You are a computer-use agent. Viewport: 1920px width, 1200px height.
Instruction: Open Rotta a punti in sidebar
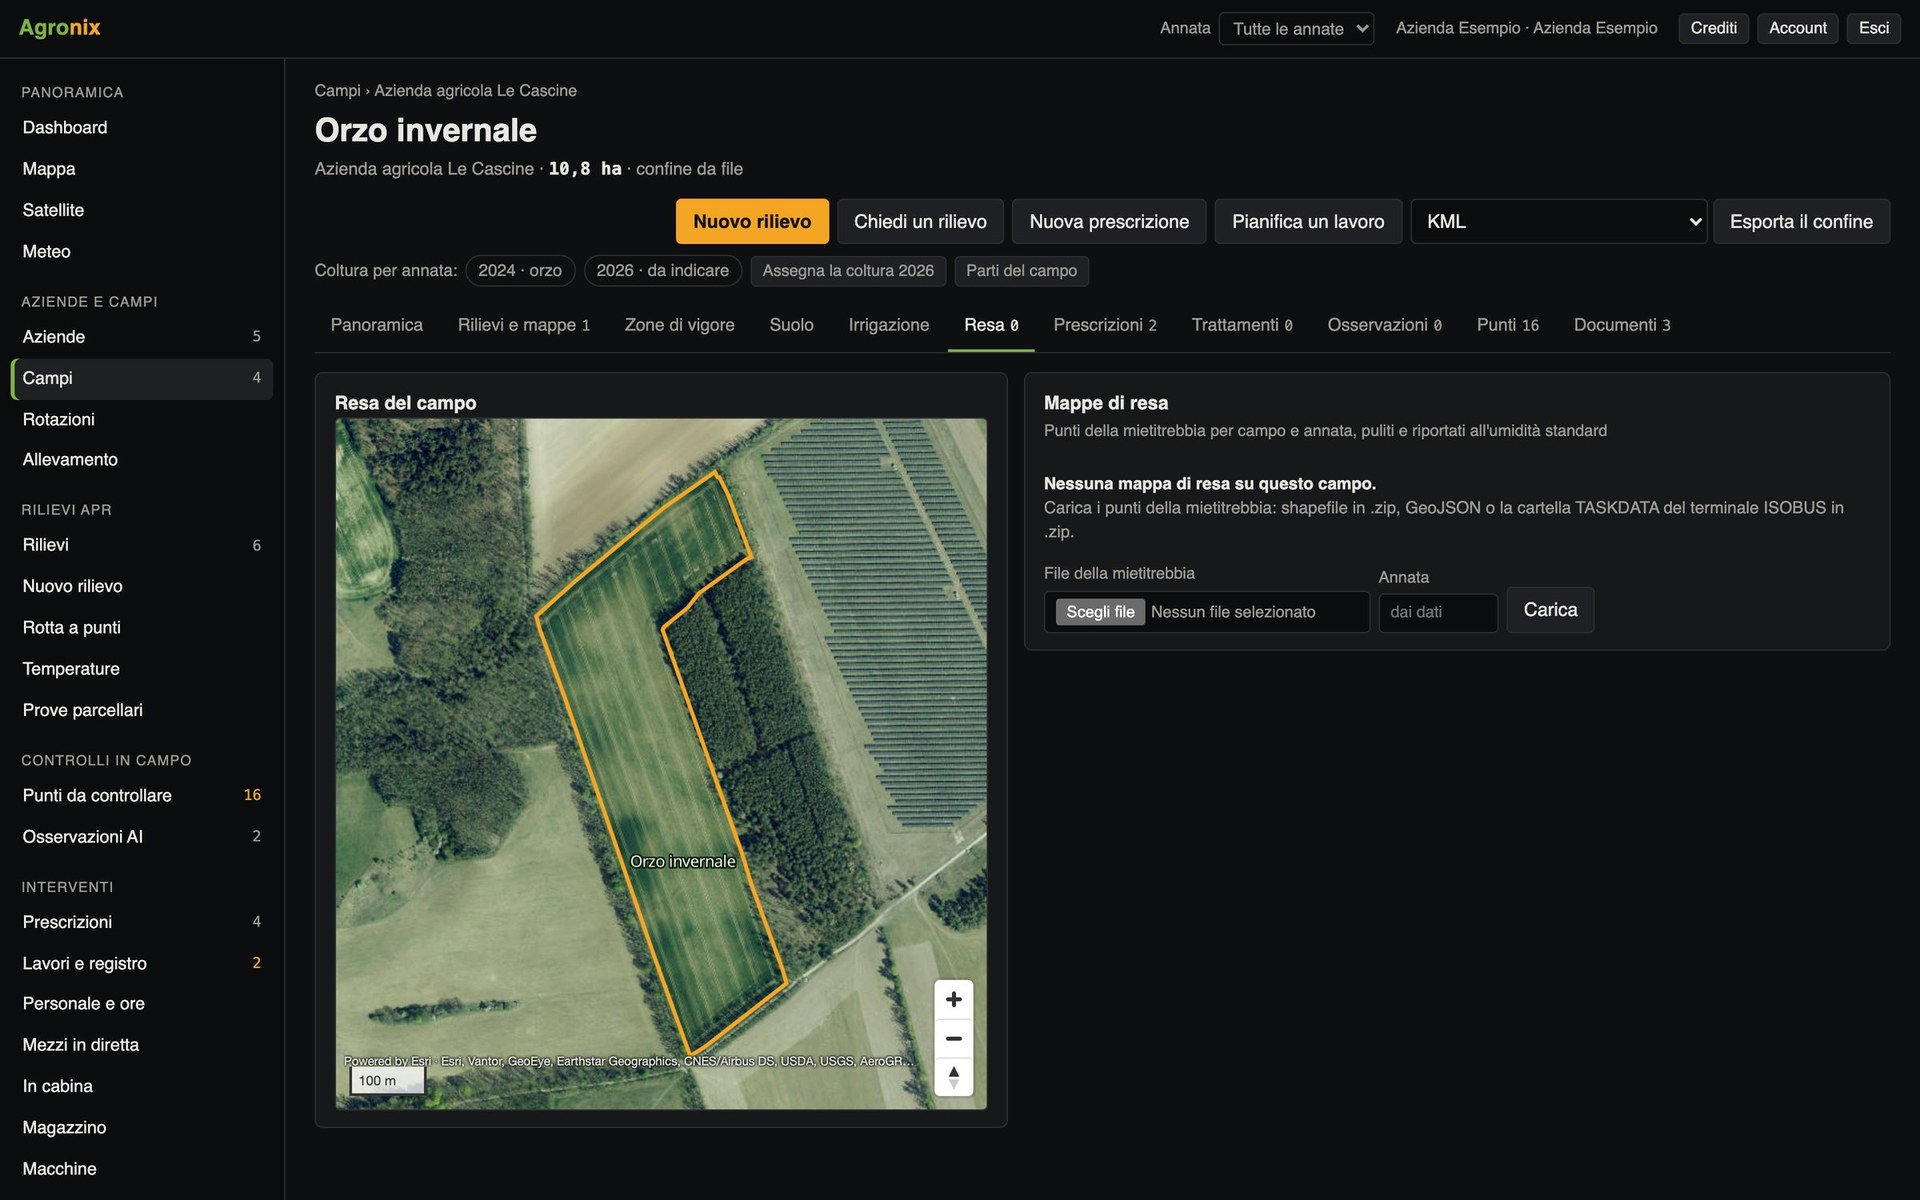[141, 627]
